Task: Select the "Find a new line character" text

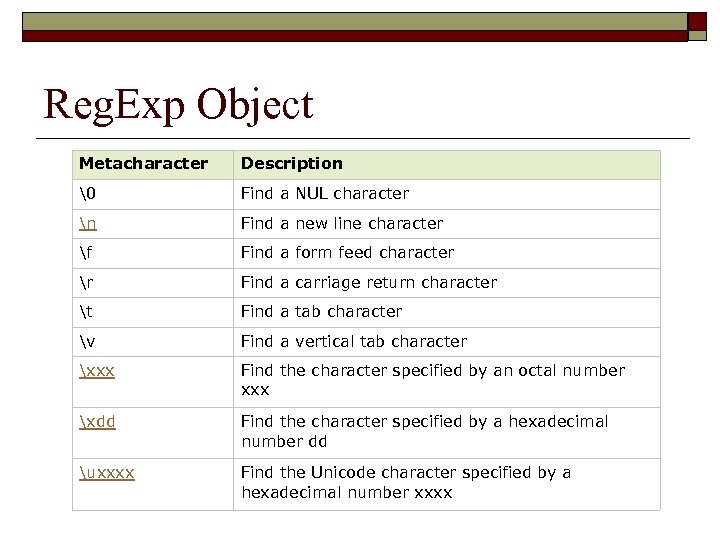Action: tap(342, 223)
